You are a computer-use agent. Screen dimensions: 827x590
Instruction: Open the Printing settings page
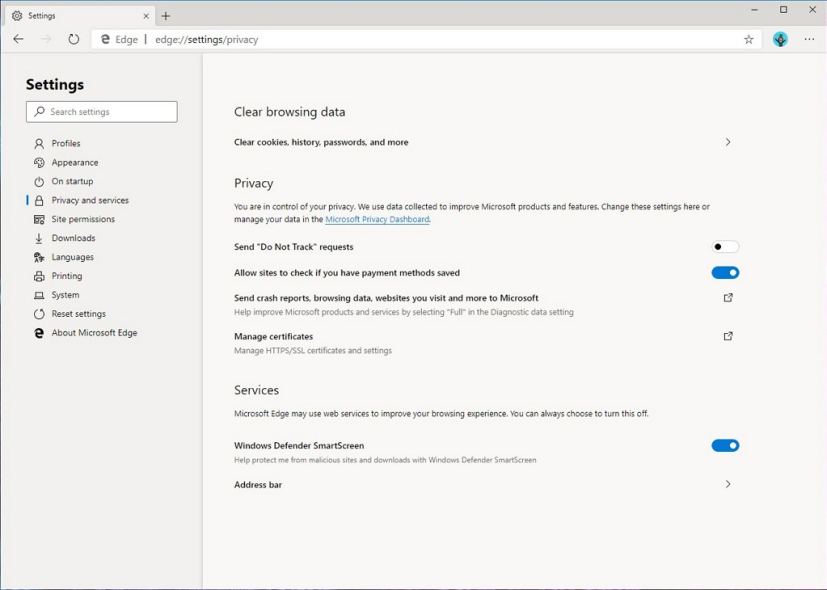click(66, 276)
